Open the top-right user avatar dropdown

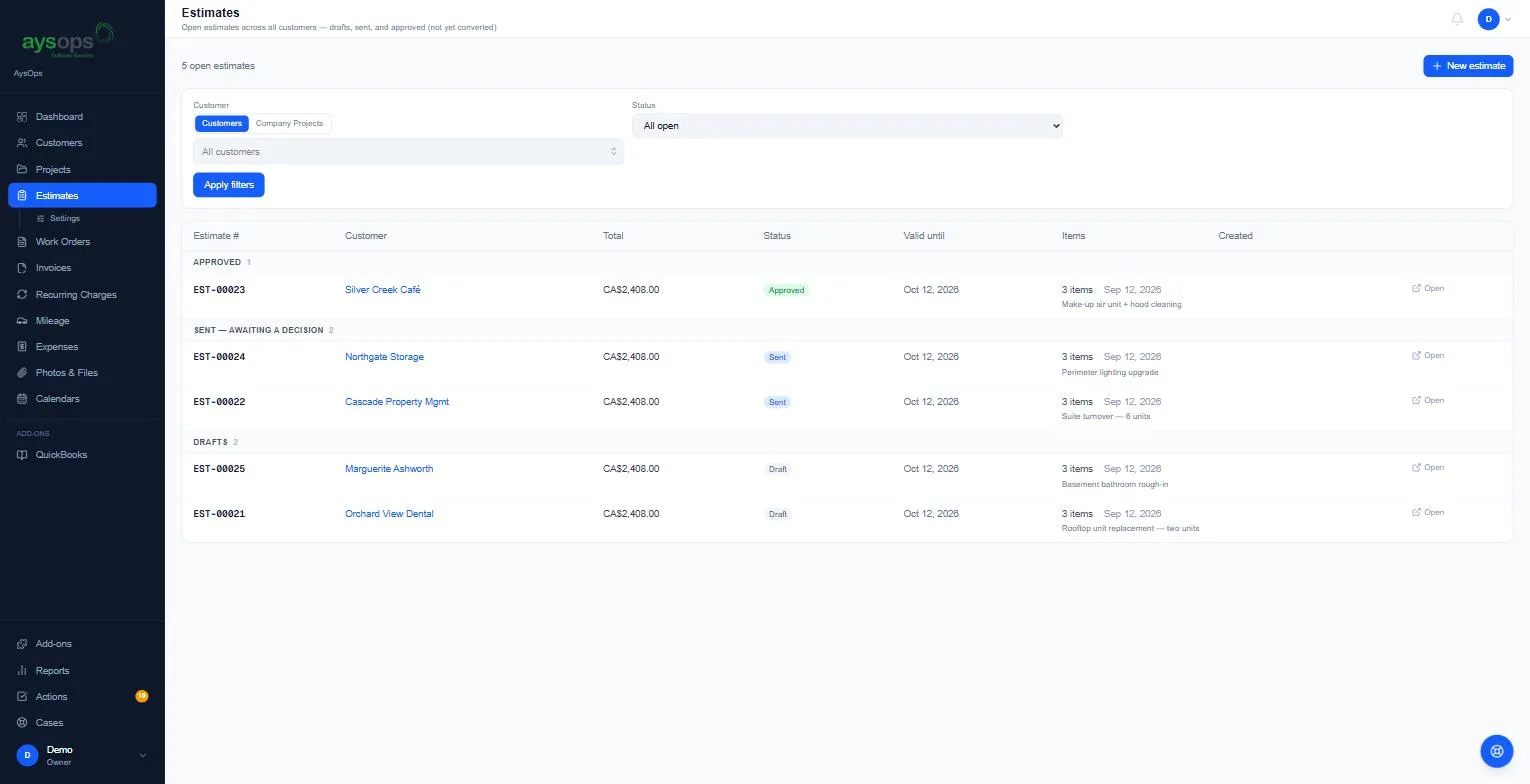pos(1494,19)
